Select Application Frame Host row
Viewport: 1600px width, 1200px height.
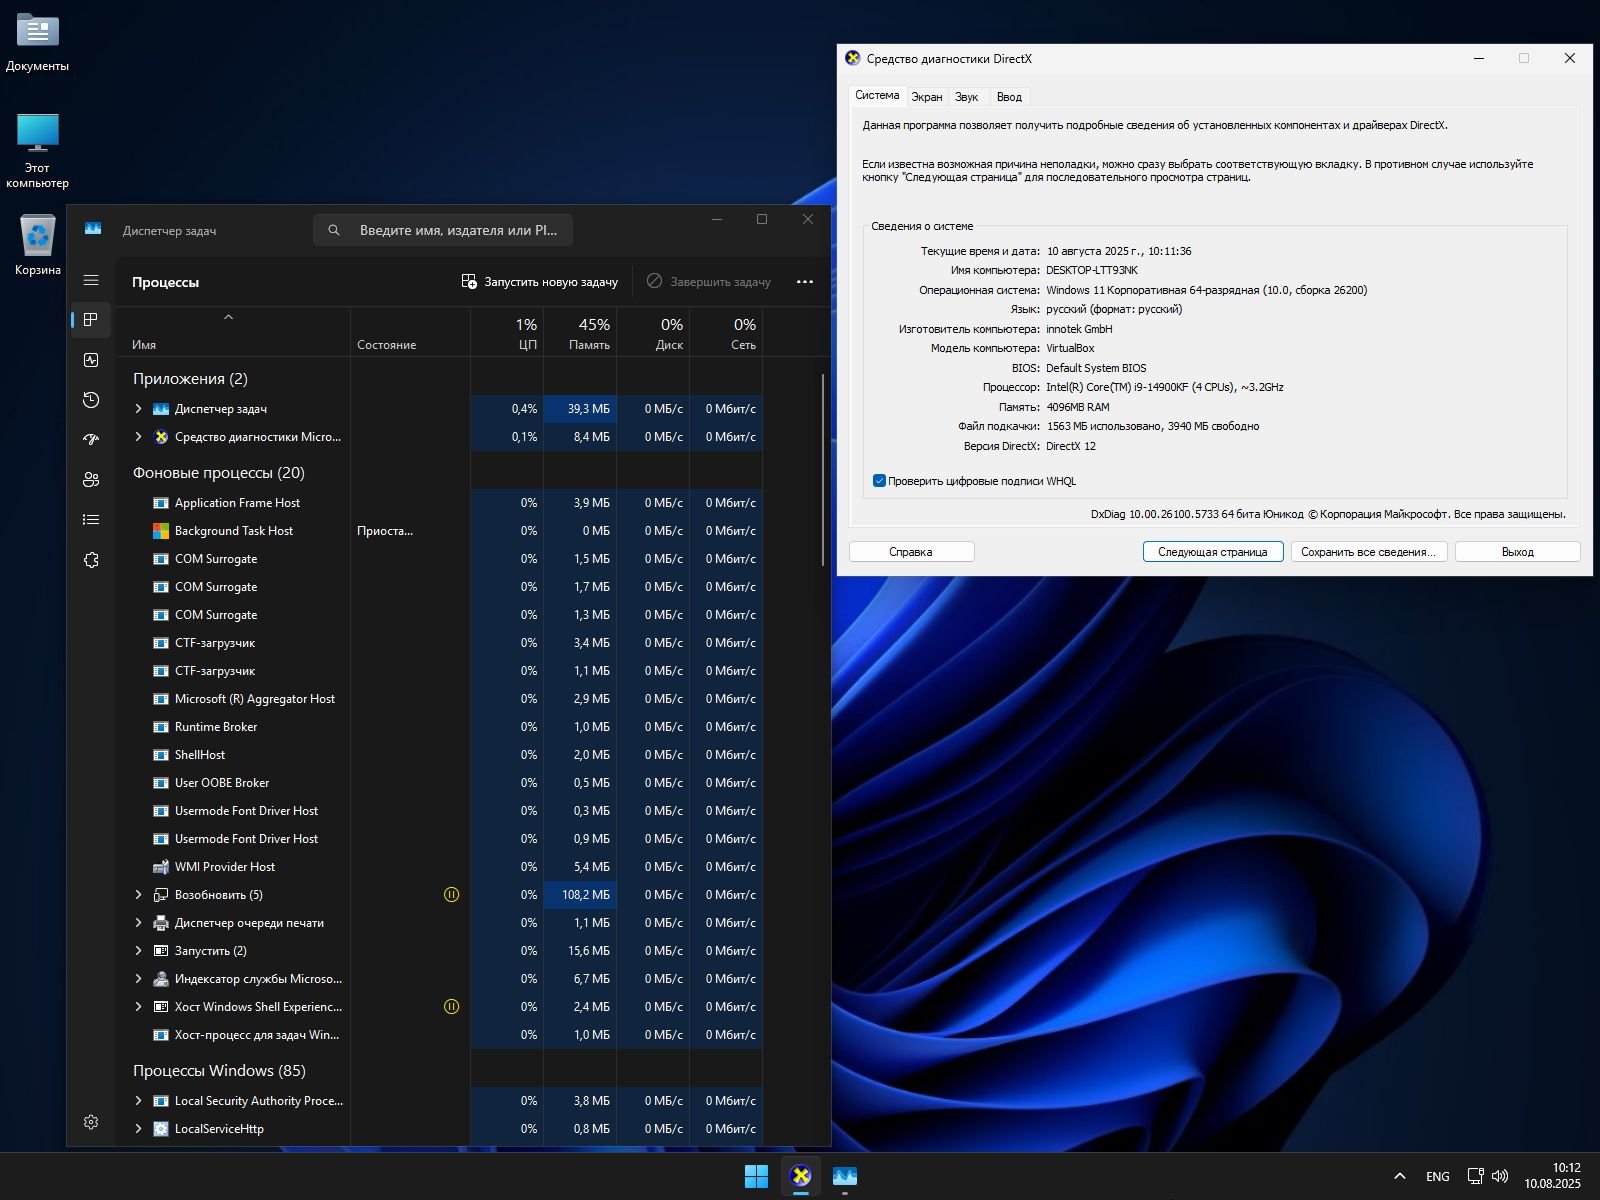click(440, 503)
